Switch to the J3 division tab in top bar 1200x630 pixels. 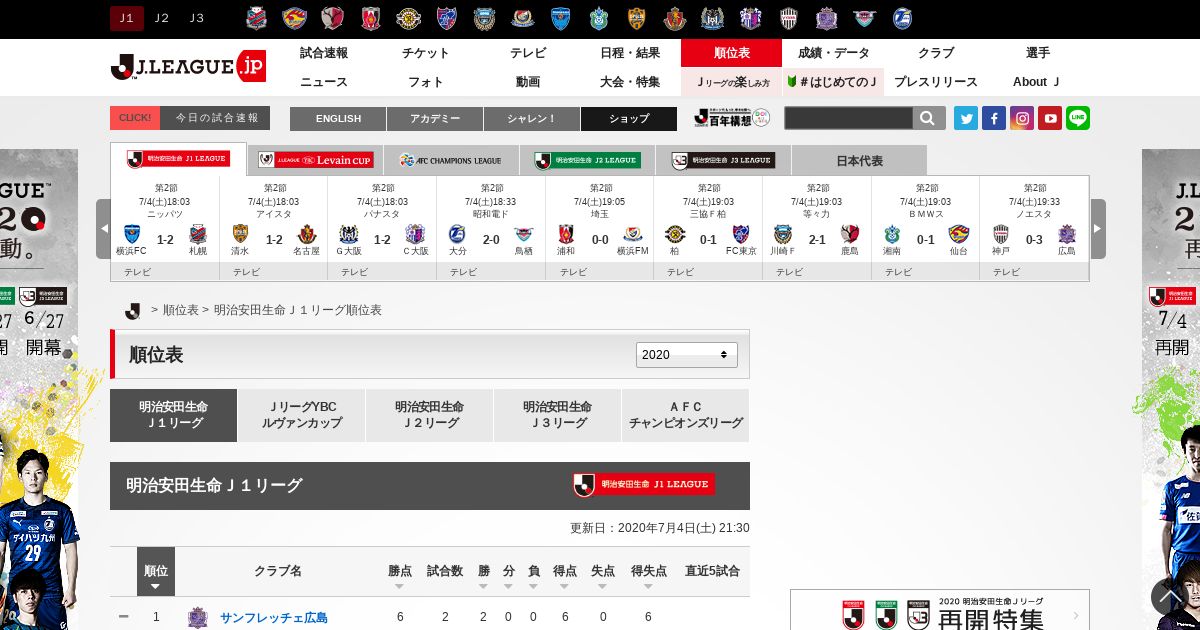(197, 18)
